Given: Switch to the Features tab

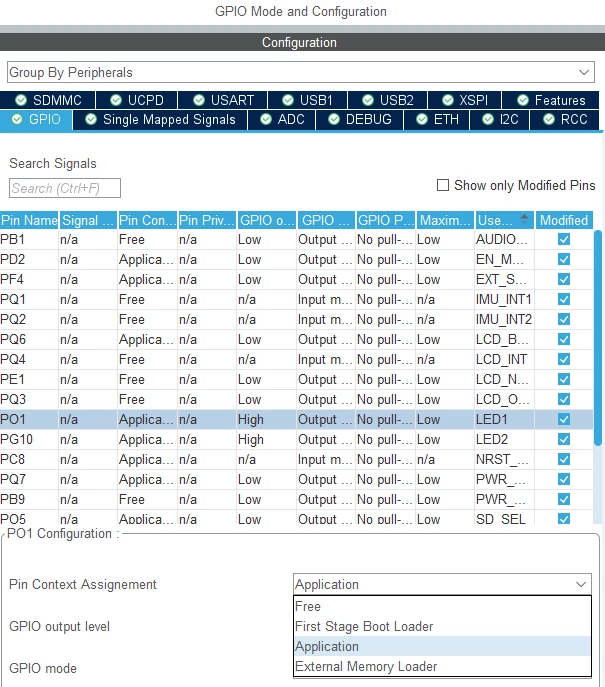Looking at the screenshot, I should click(551, 100).
